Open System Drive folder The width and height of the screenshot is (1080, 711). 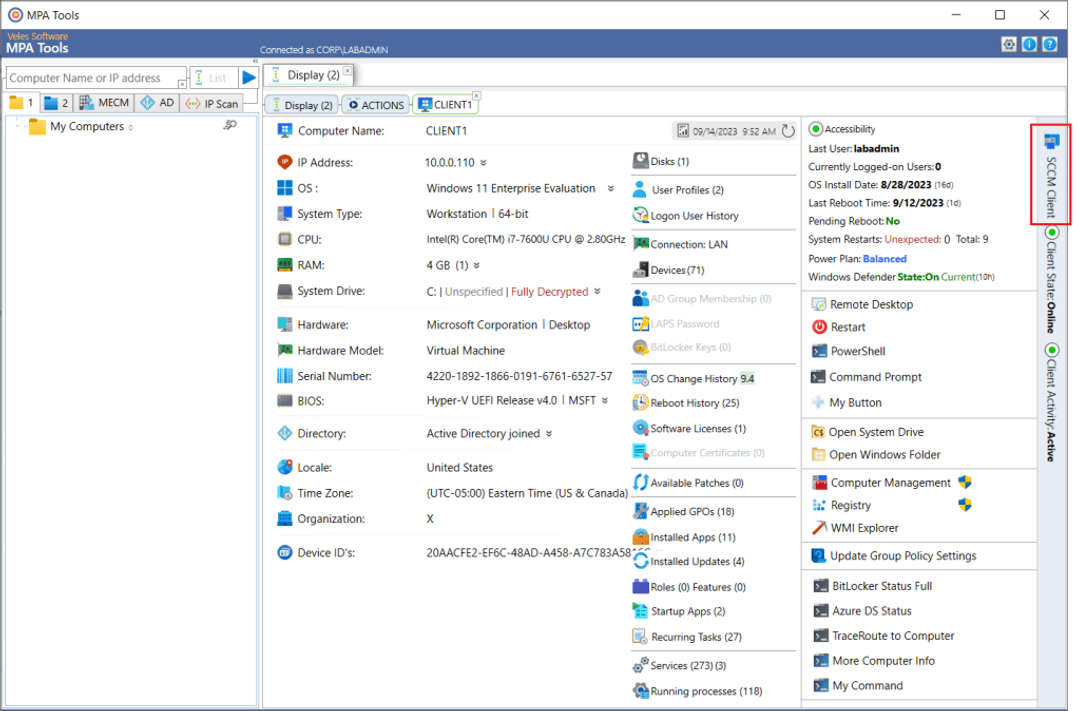click(869, 432)
